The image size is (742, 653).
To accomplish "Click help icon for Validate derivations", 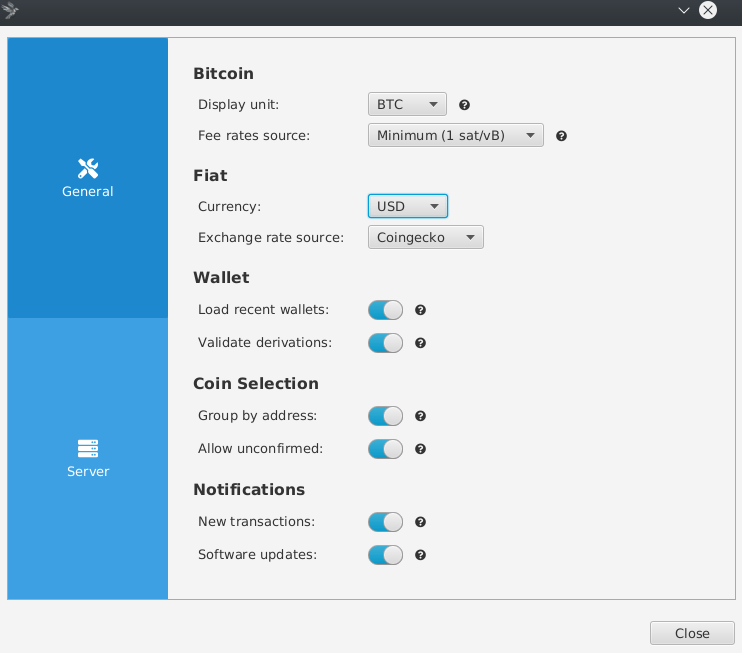I will click(421, 343).
